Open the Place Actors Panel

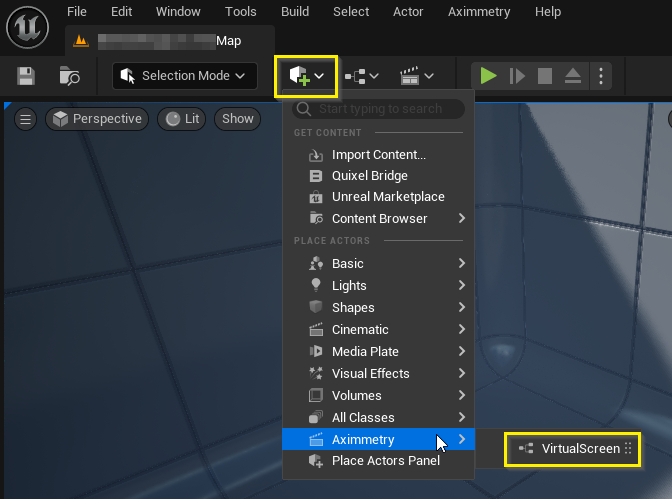378,461
